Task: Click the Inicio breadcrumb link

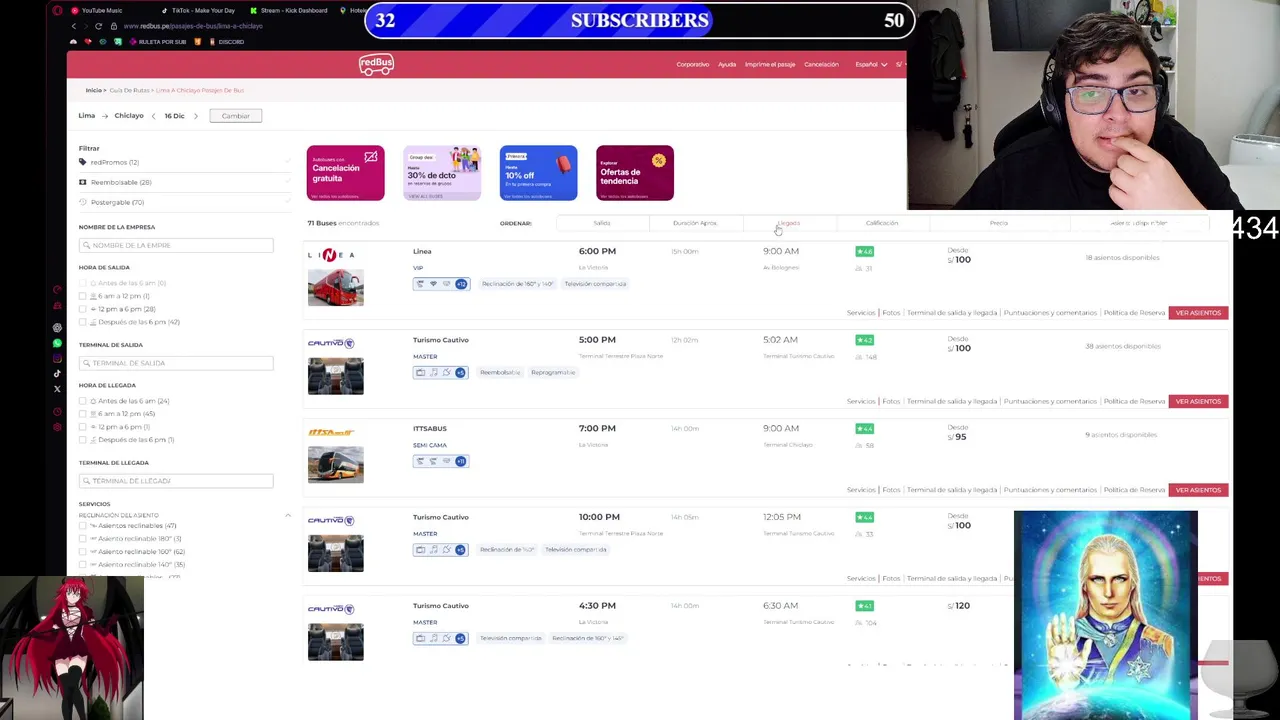Action: point(93,90)
